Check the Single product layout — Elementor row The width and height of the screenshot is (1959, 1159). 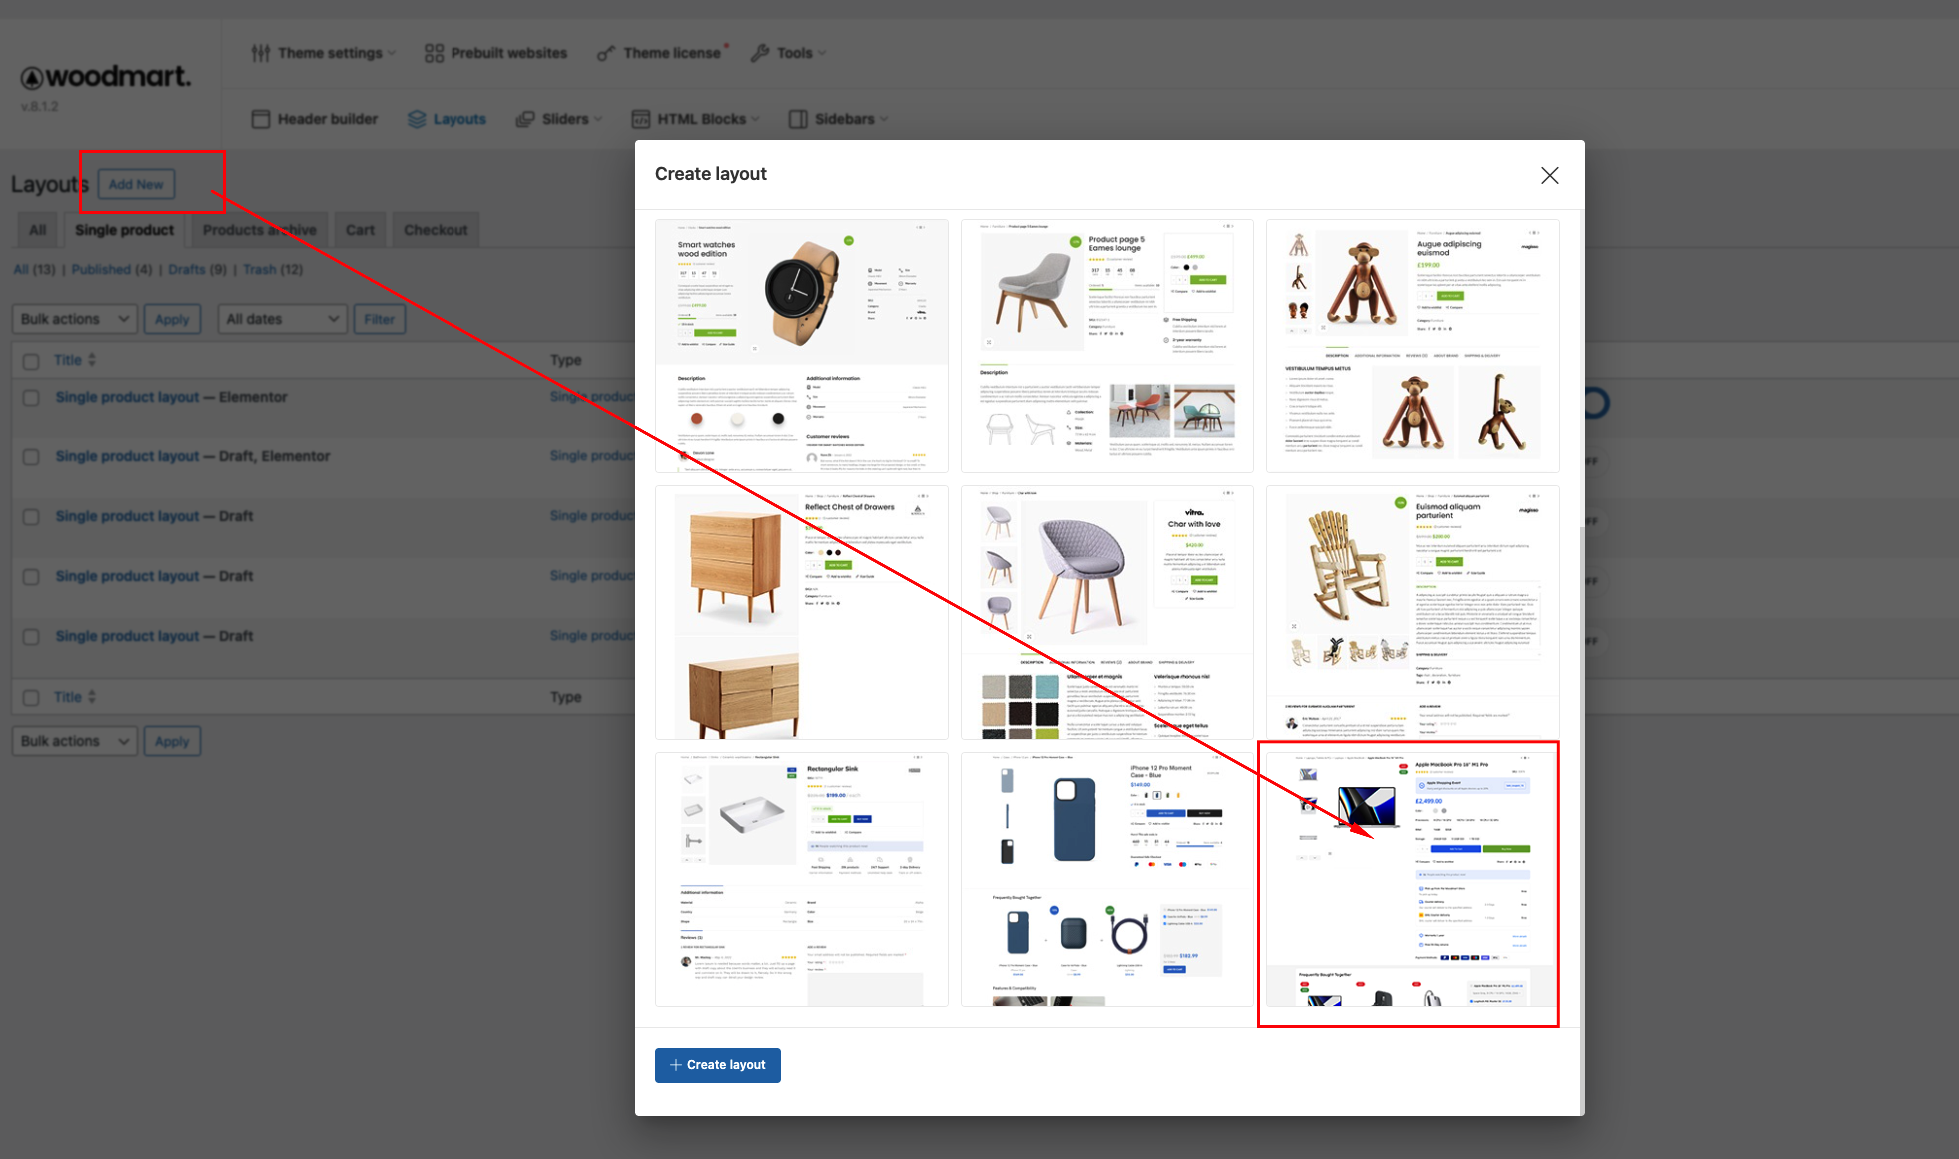pyautogui.click(x=31, y=398)
